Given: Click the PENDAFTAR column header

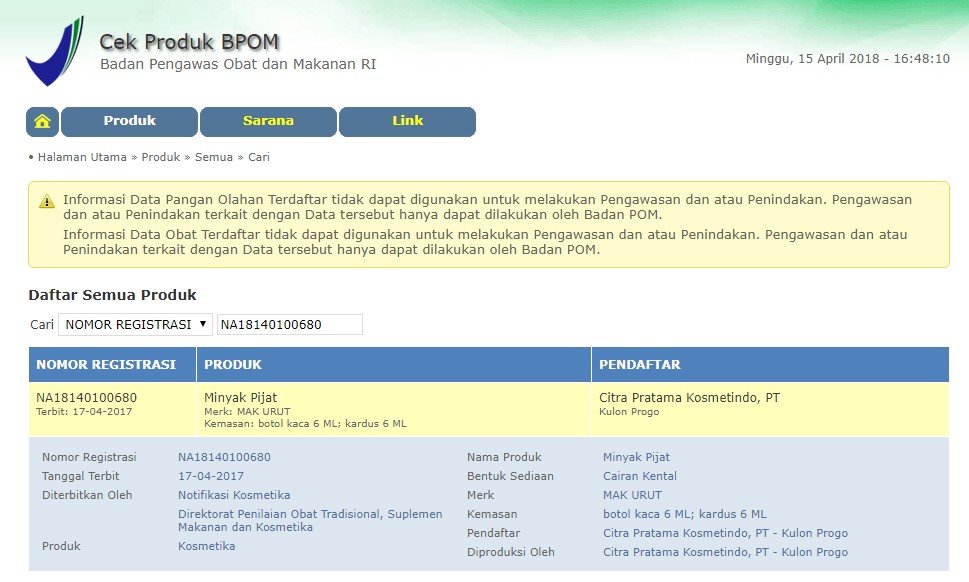Looking at the screenshot, I should (770, 365).
